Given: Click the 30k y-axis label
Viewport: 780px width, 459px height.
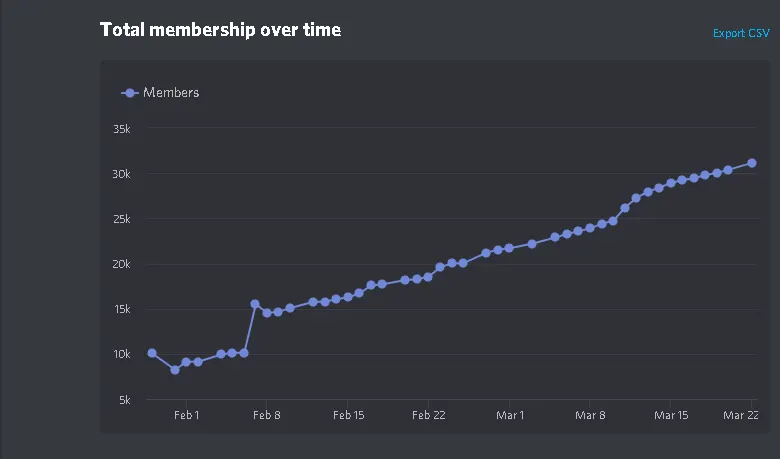Looking at the screenshot, I should (x=121, y=174).
